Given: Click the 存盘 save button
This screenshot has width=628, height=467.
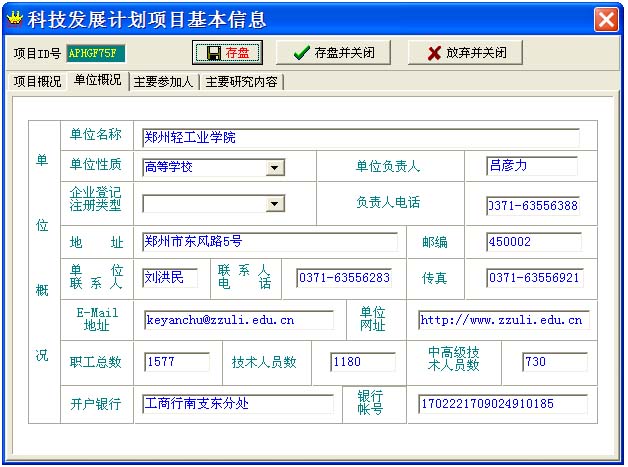Looking at the screenshot, I should (x=227, y=53).
